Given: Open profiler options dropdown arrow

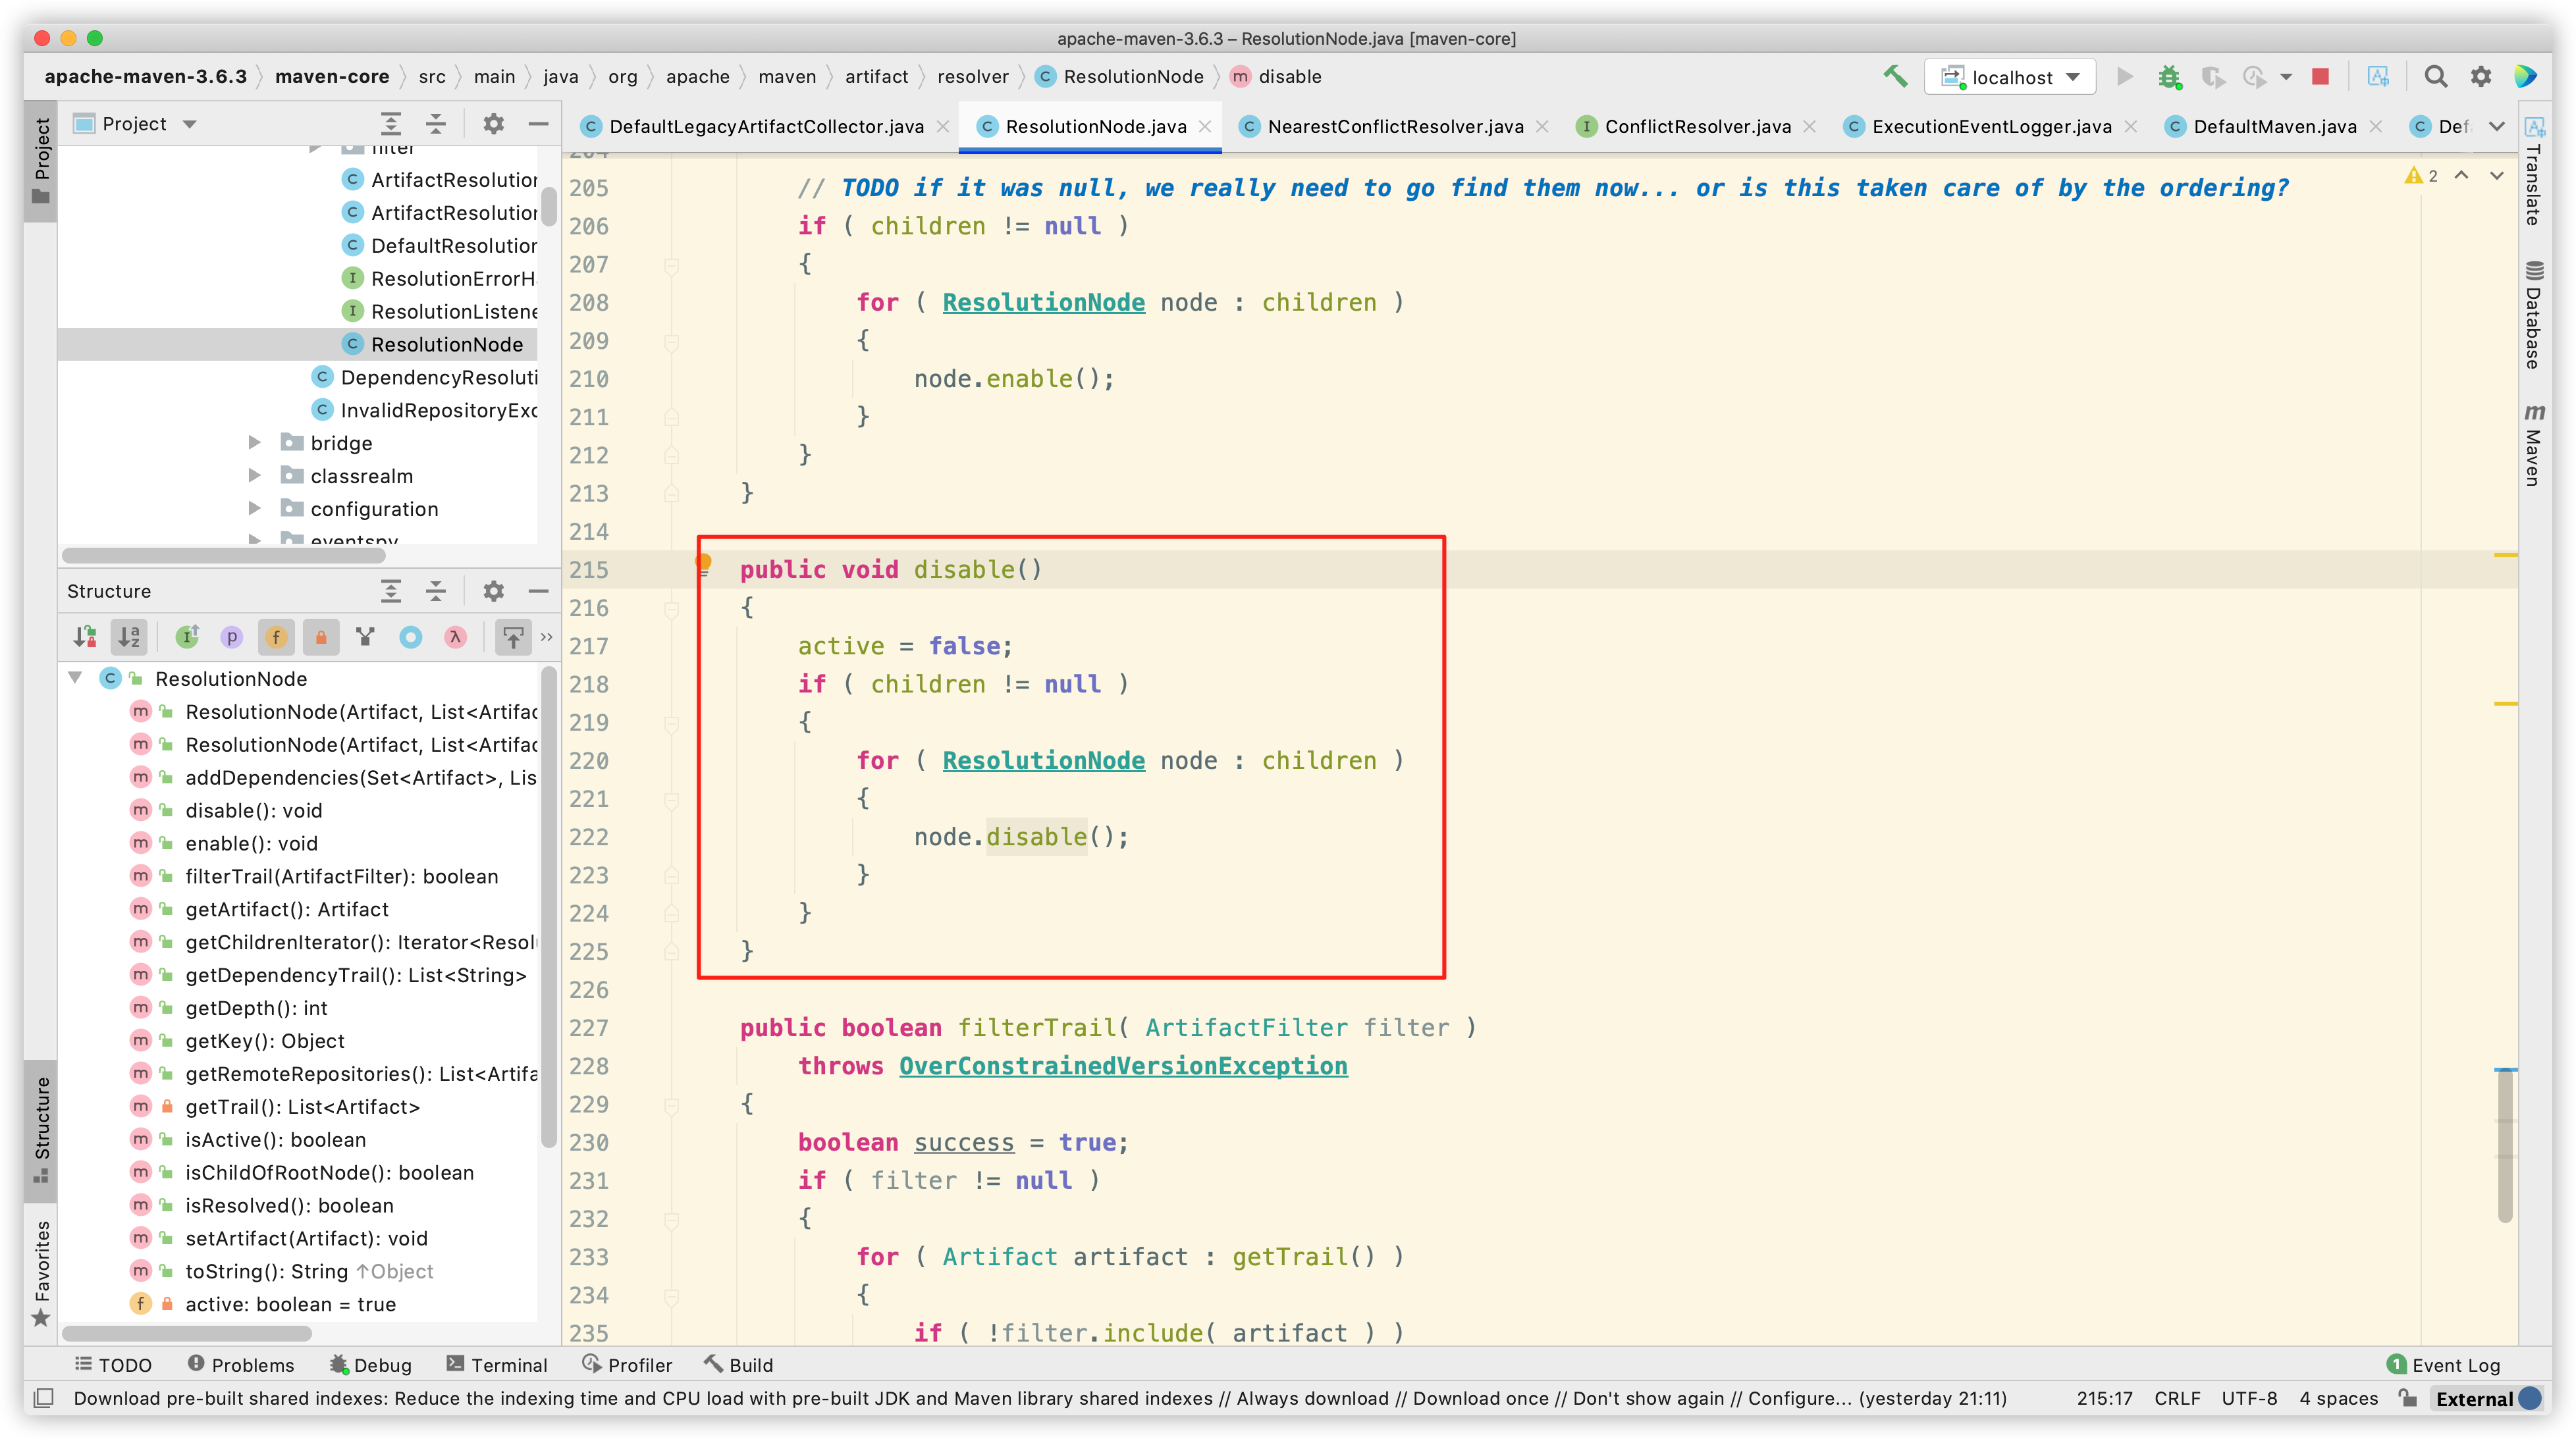Looking at the screenshot, I should [x=2286, y=77].
